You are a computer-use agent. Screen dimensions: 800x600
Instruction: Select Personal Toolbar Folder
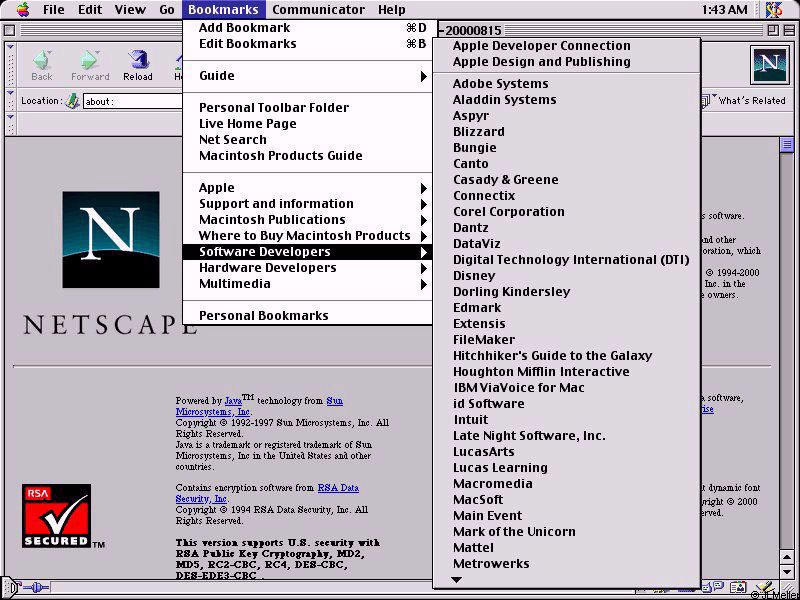[307, 108]
